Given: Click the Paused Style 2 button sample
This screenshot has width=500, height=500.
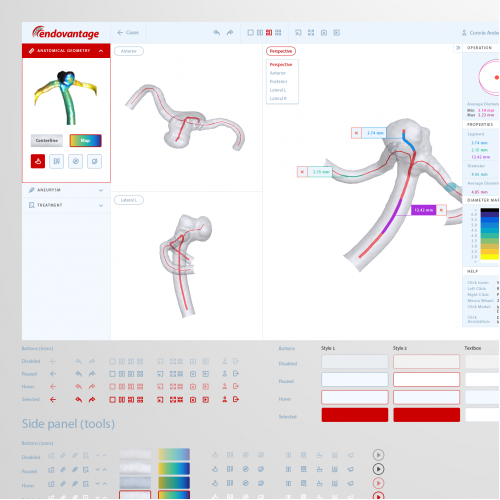Looking at the screenshot, I should click(x=427, y=379).
